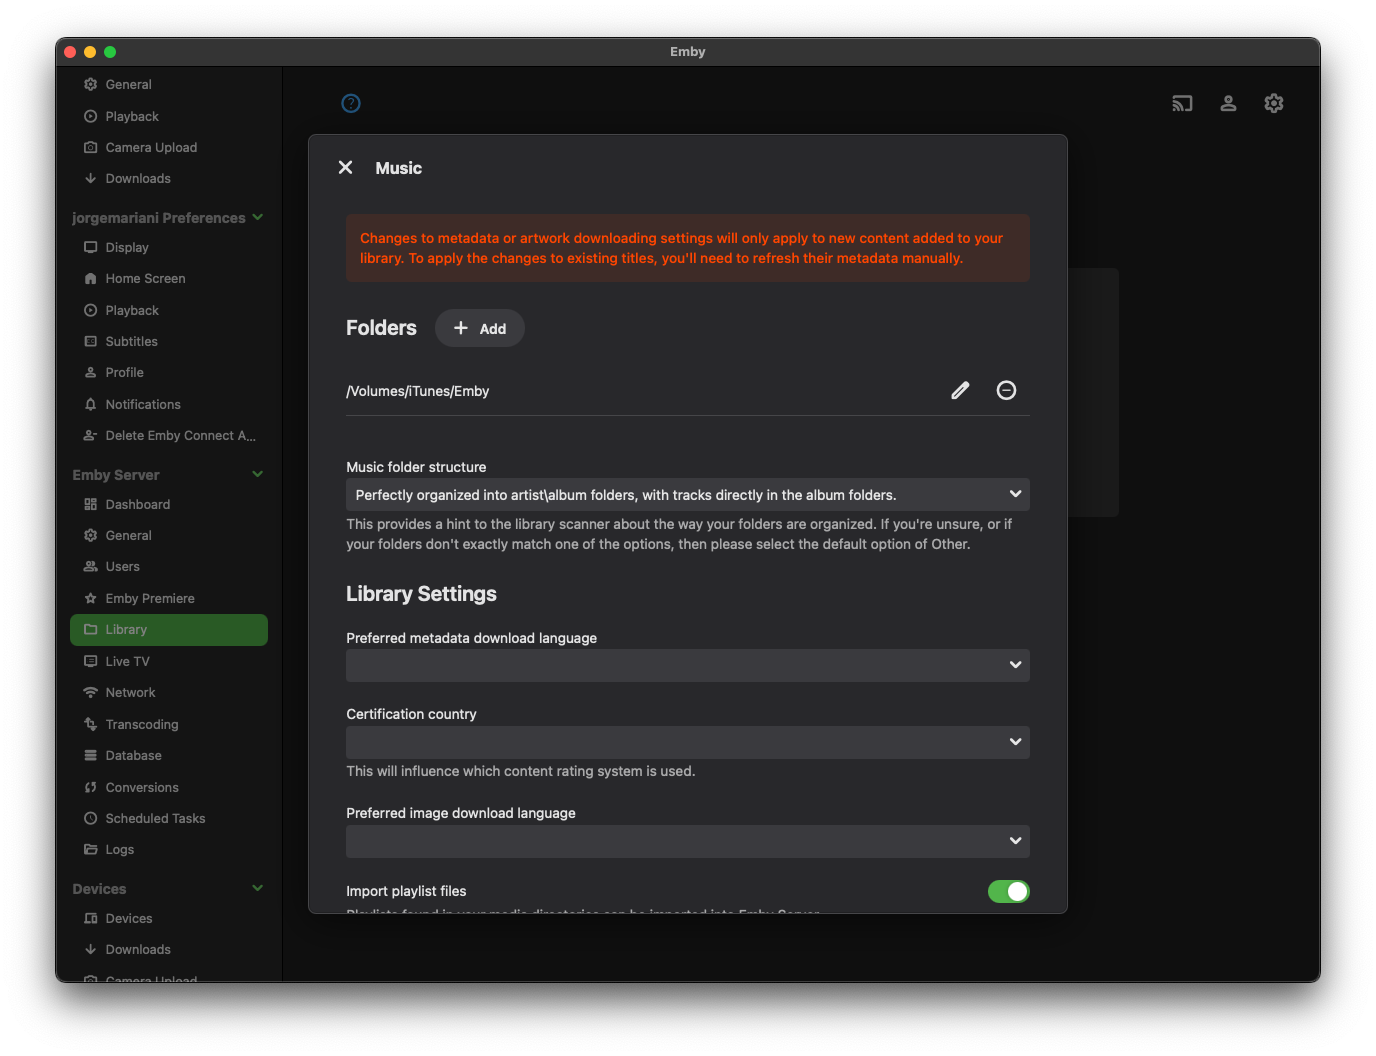Image resolution: width=1376 pixels, height=1056 pixels.
Task: Click the cast to device icon
Action: click(1182, 103)
